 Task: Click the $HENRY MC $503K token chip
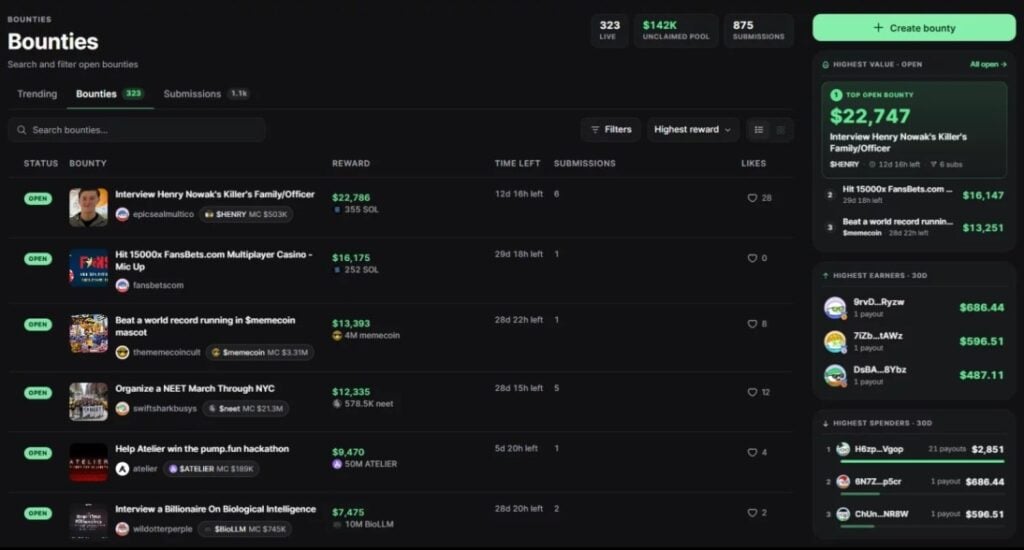pyautogui.click(x=246, y=214)
